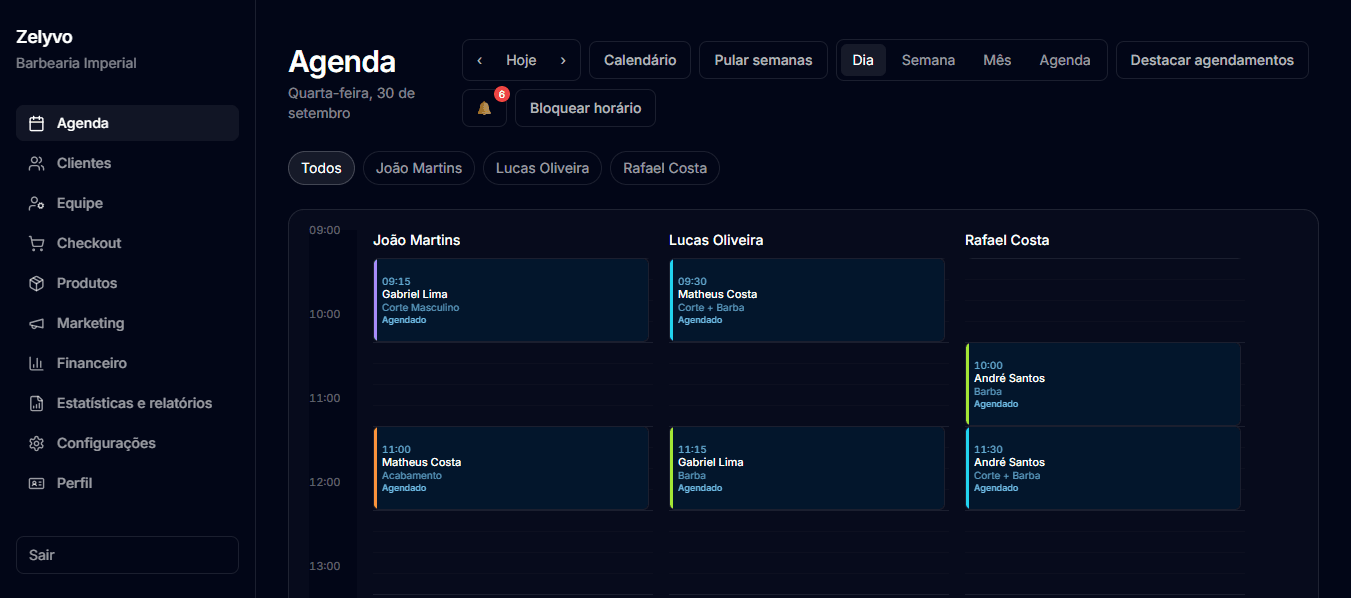Go to previous day with left chevron
The width and height of the screenshot is (1351, 598).
point(480,60)
